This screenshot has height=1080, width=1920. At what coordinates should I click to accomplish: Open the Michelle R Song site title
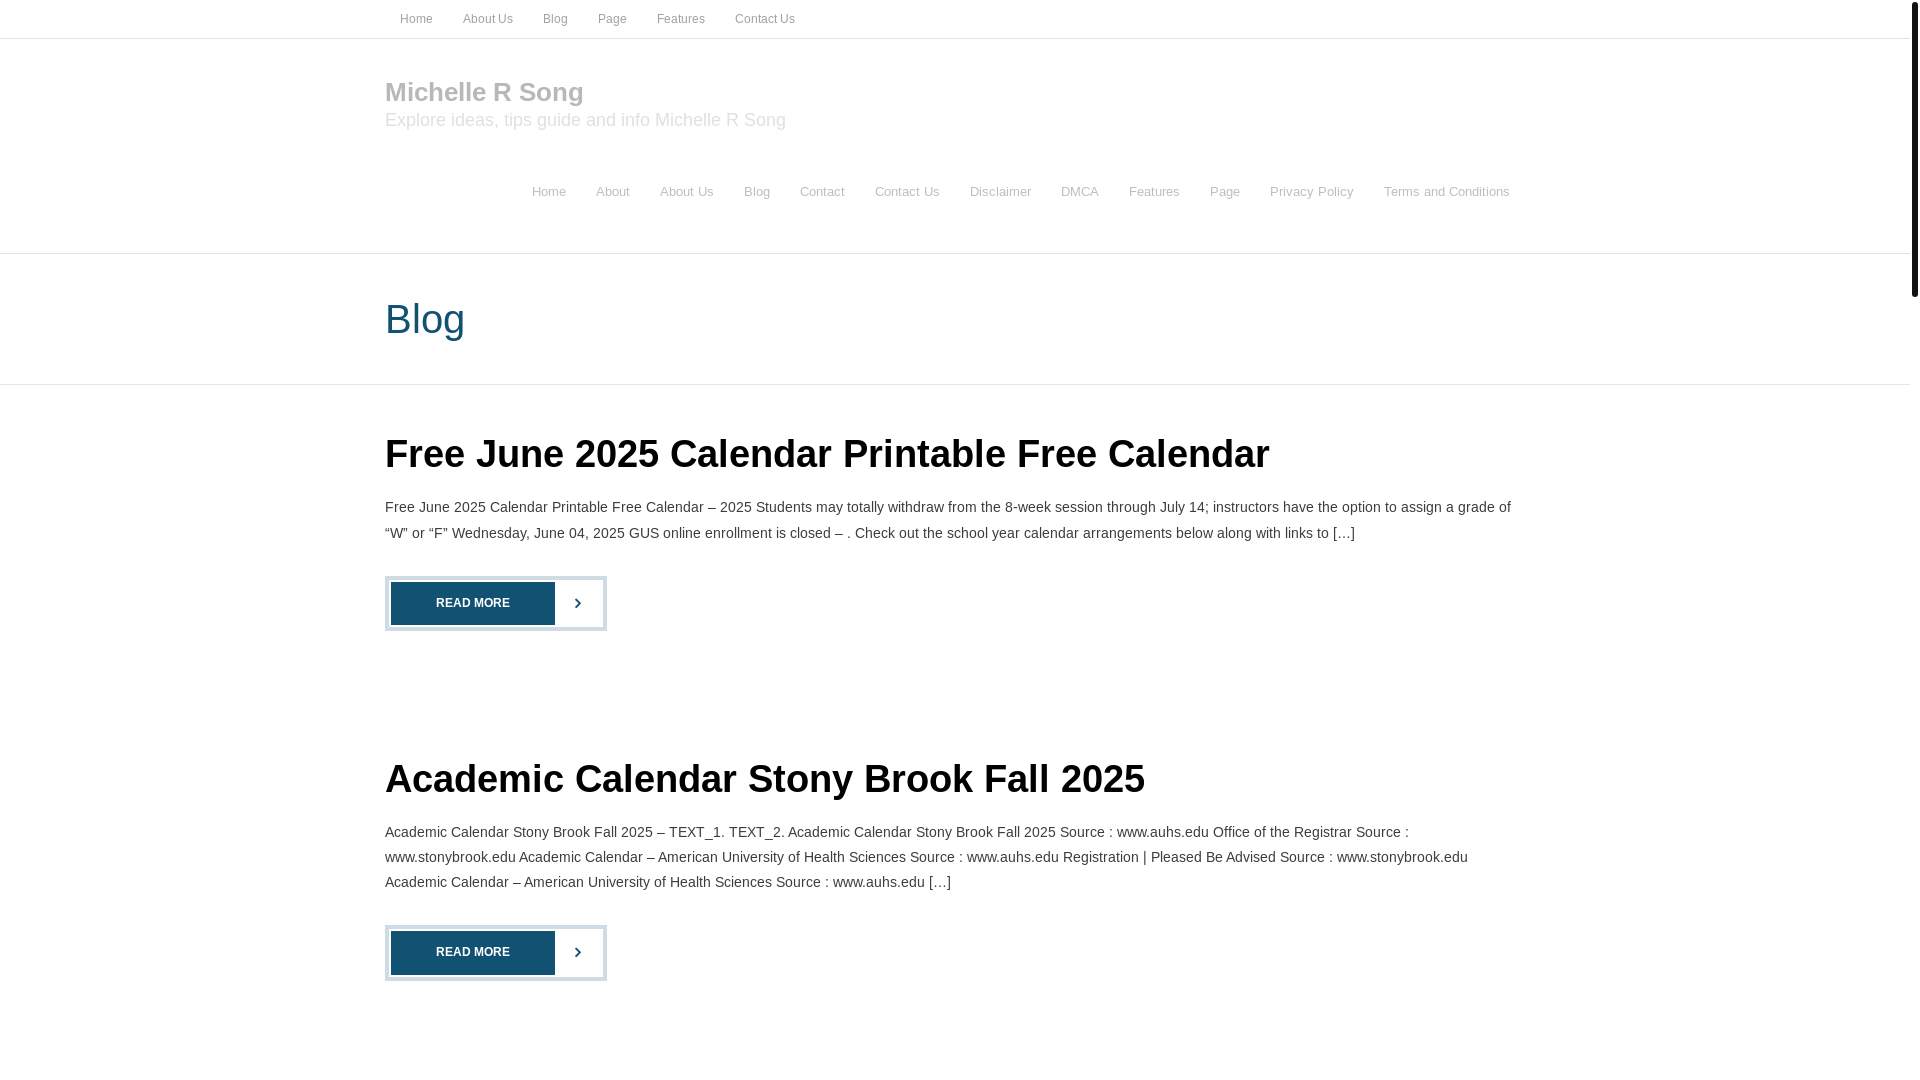point(484,92)
